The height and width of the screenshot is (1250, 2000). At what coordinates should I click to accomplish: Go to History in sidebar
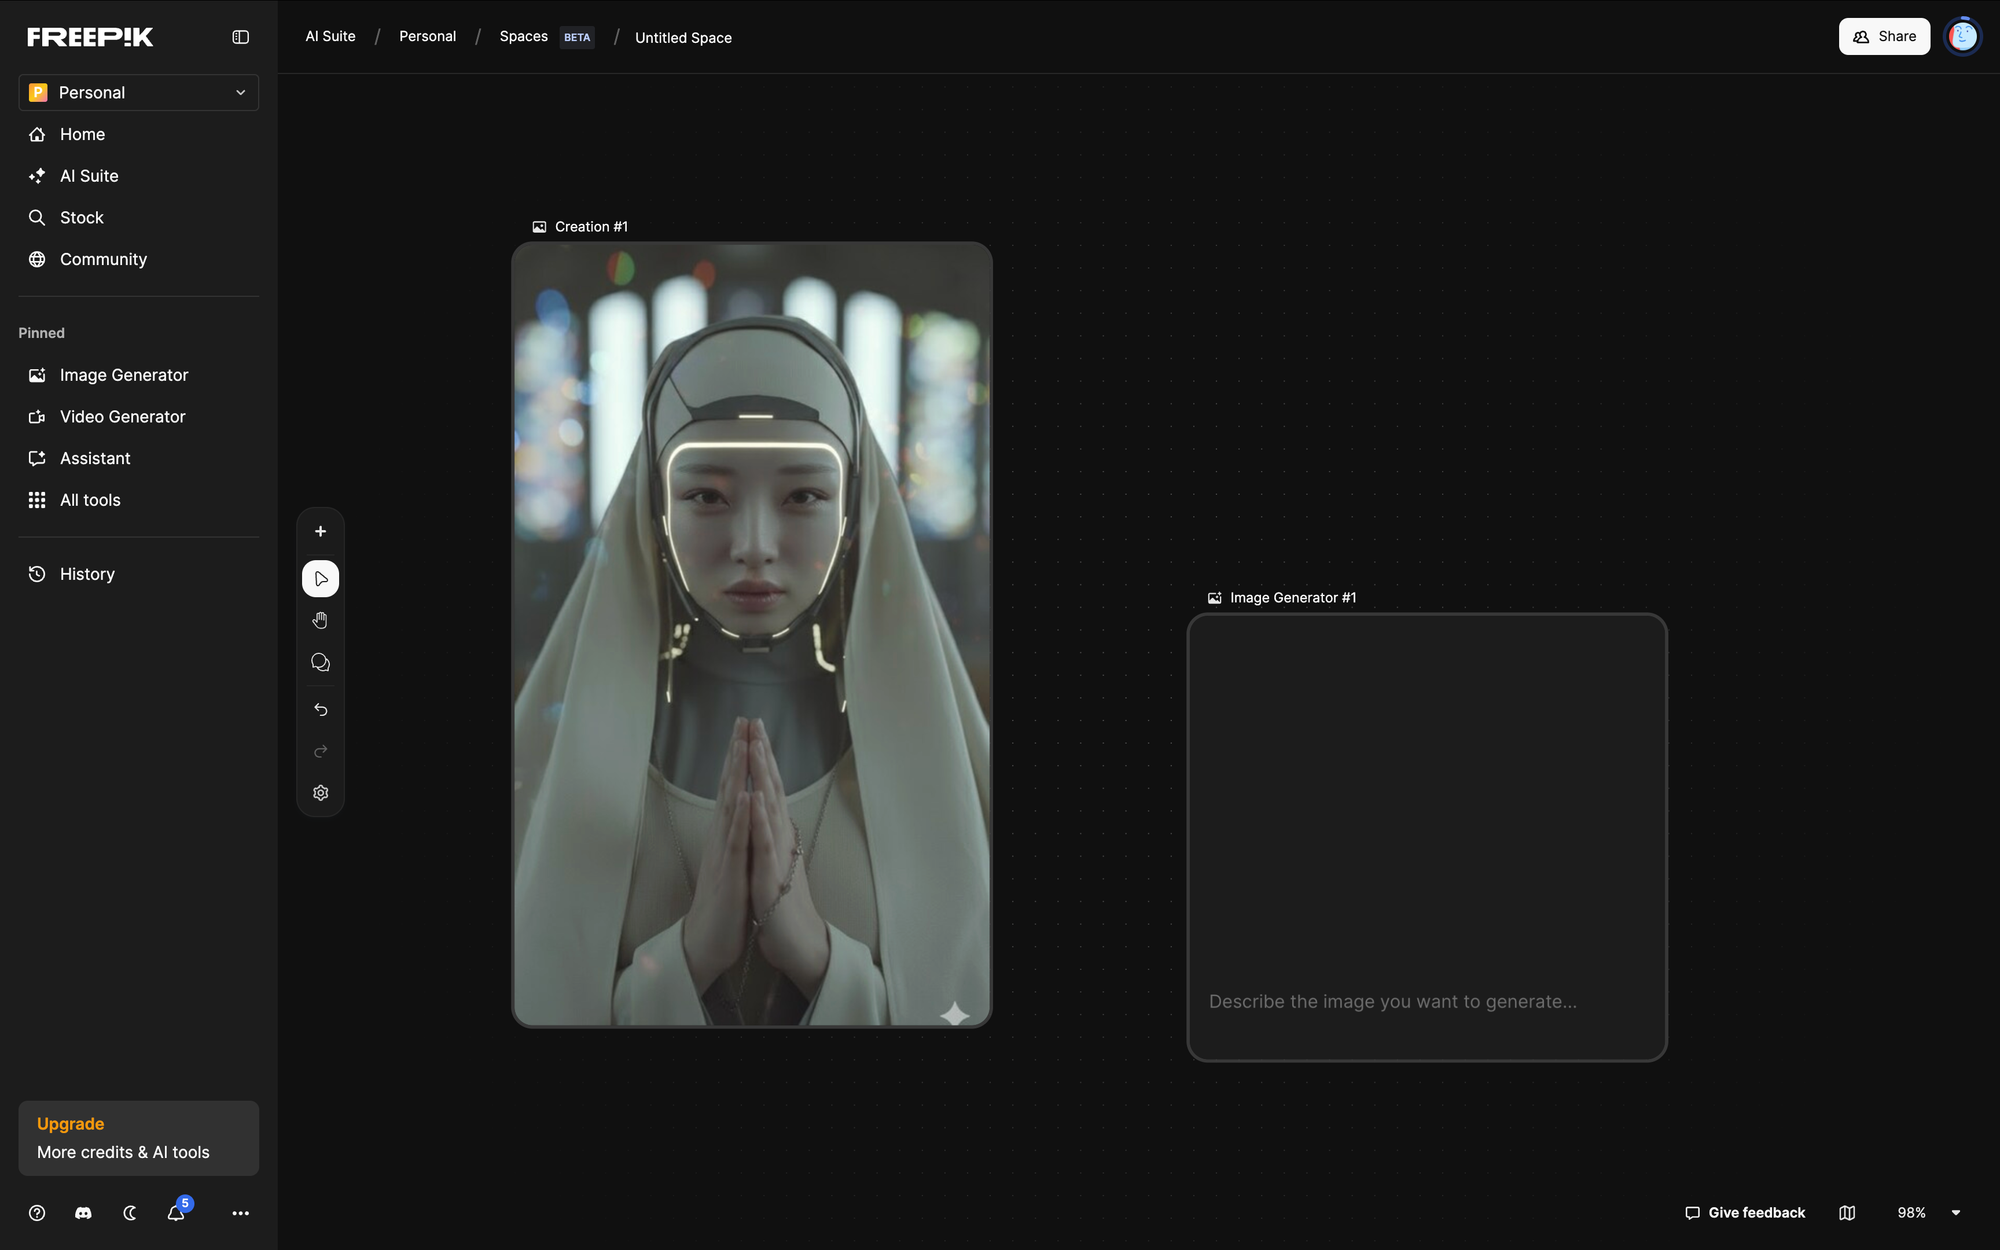click(x=87, y=574)
